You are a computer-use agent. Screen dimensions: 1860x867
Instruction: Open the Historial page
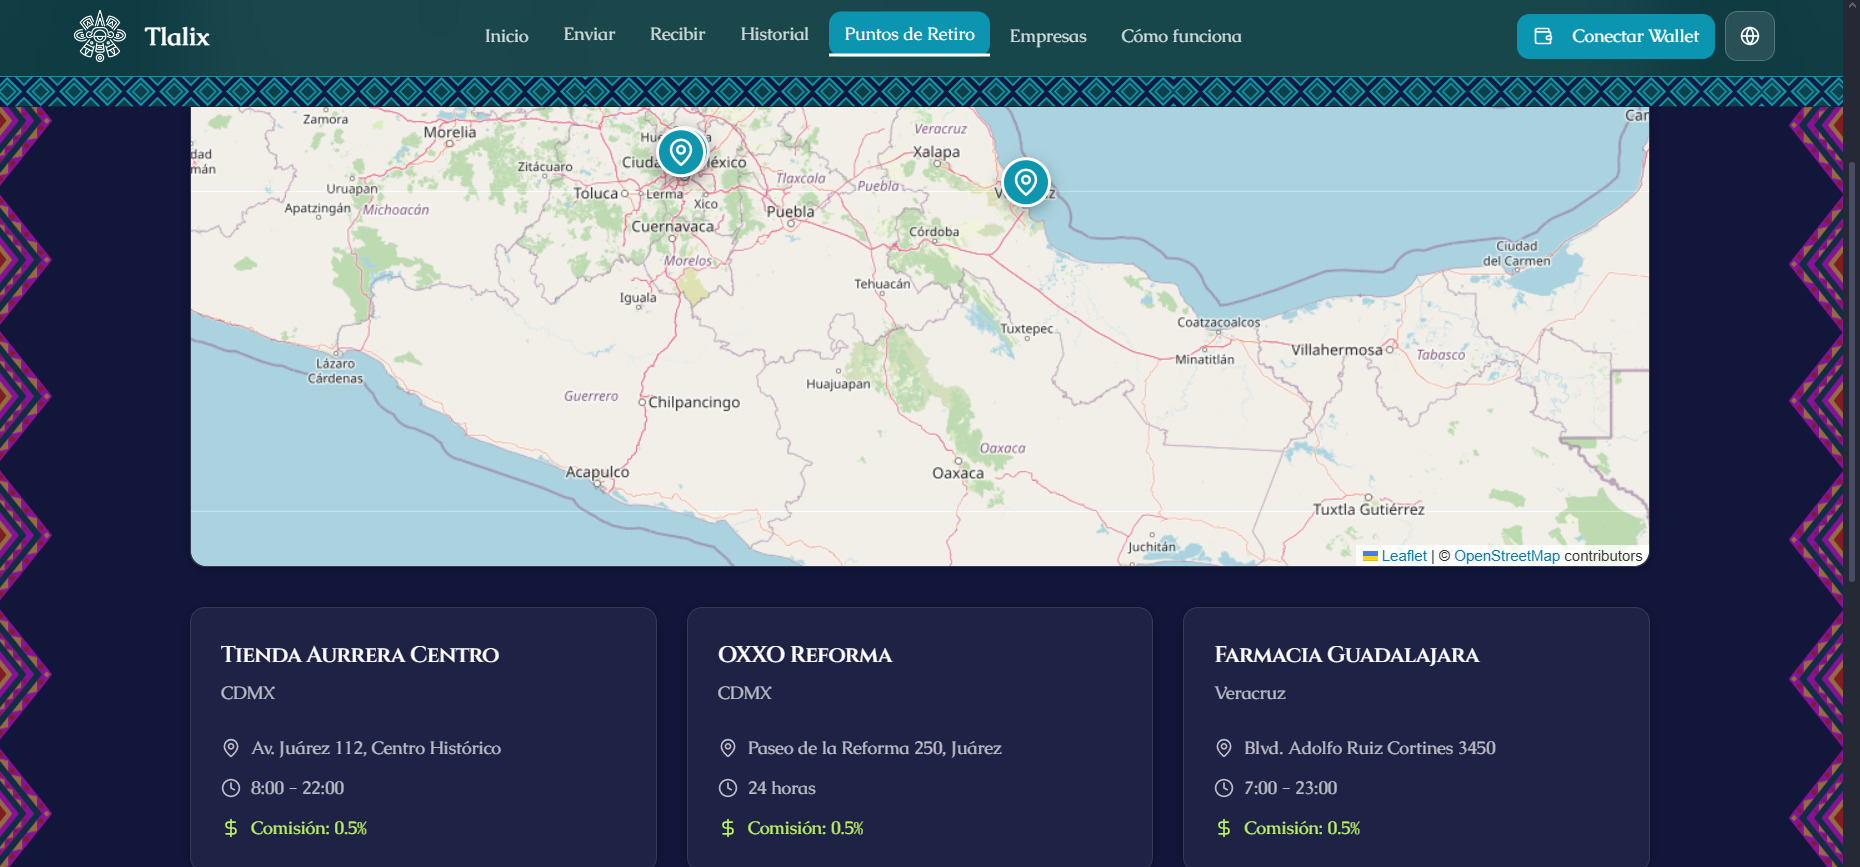(774, 34)
